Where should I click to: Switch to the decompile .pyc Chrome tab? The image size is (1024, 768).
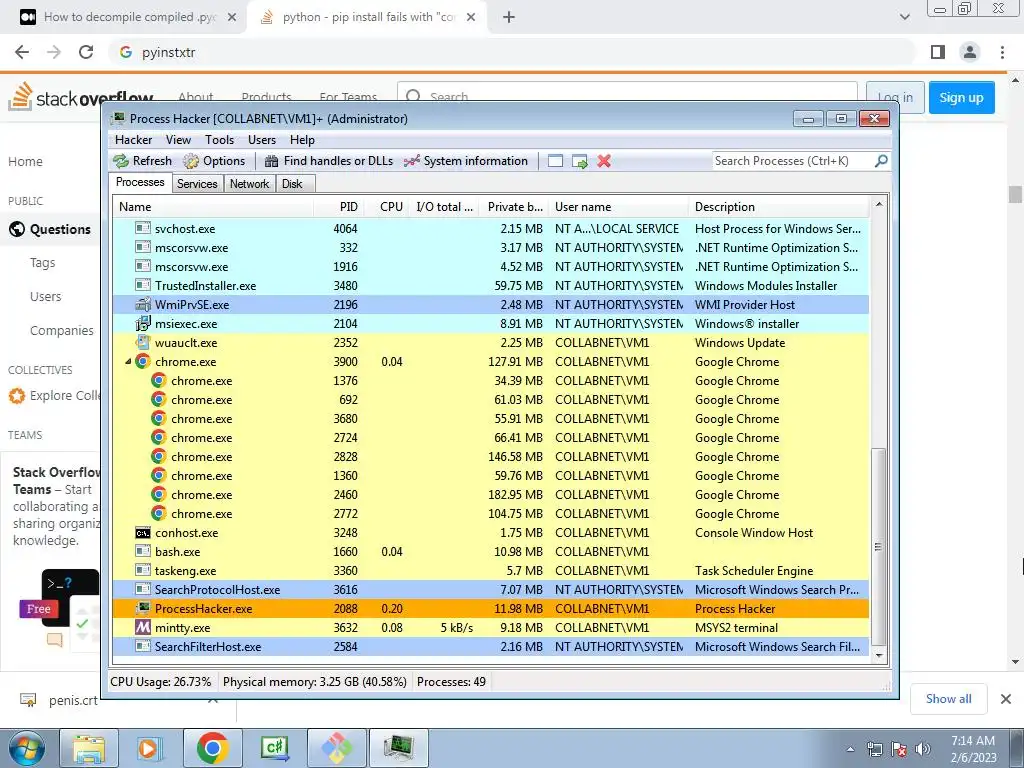pos(129,17)
